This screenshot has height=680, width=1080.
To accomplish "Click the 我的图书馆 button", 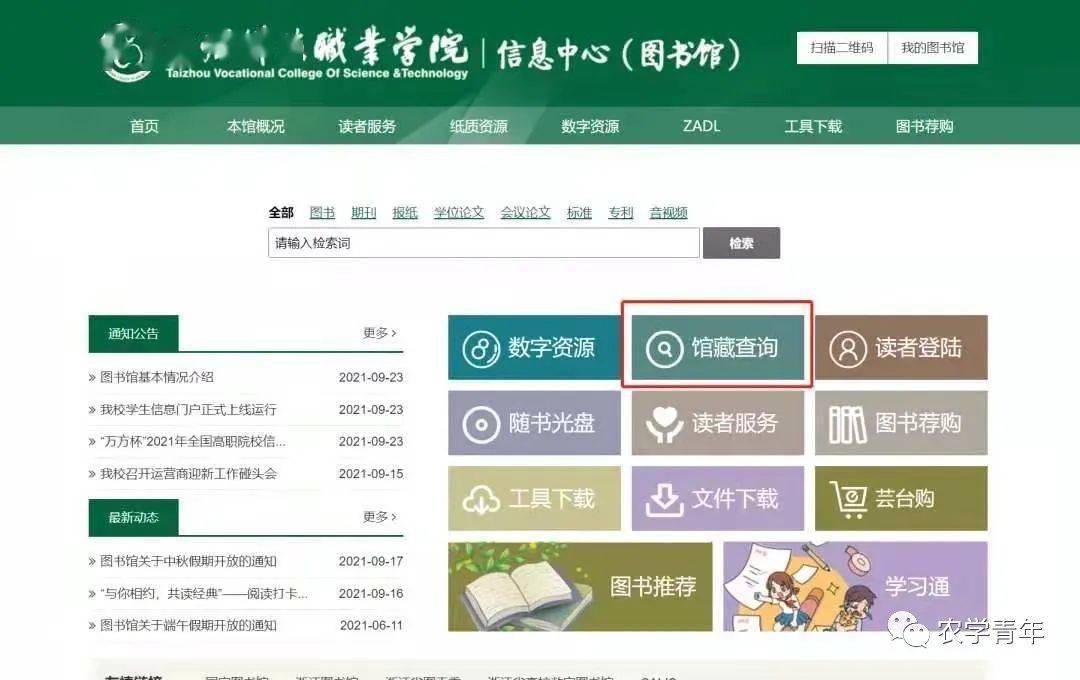I will coord(933,48).
